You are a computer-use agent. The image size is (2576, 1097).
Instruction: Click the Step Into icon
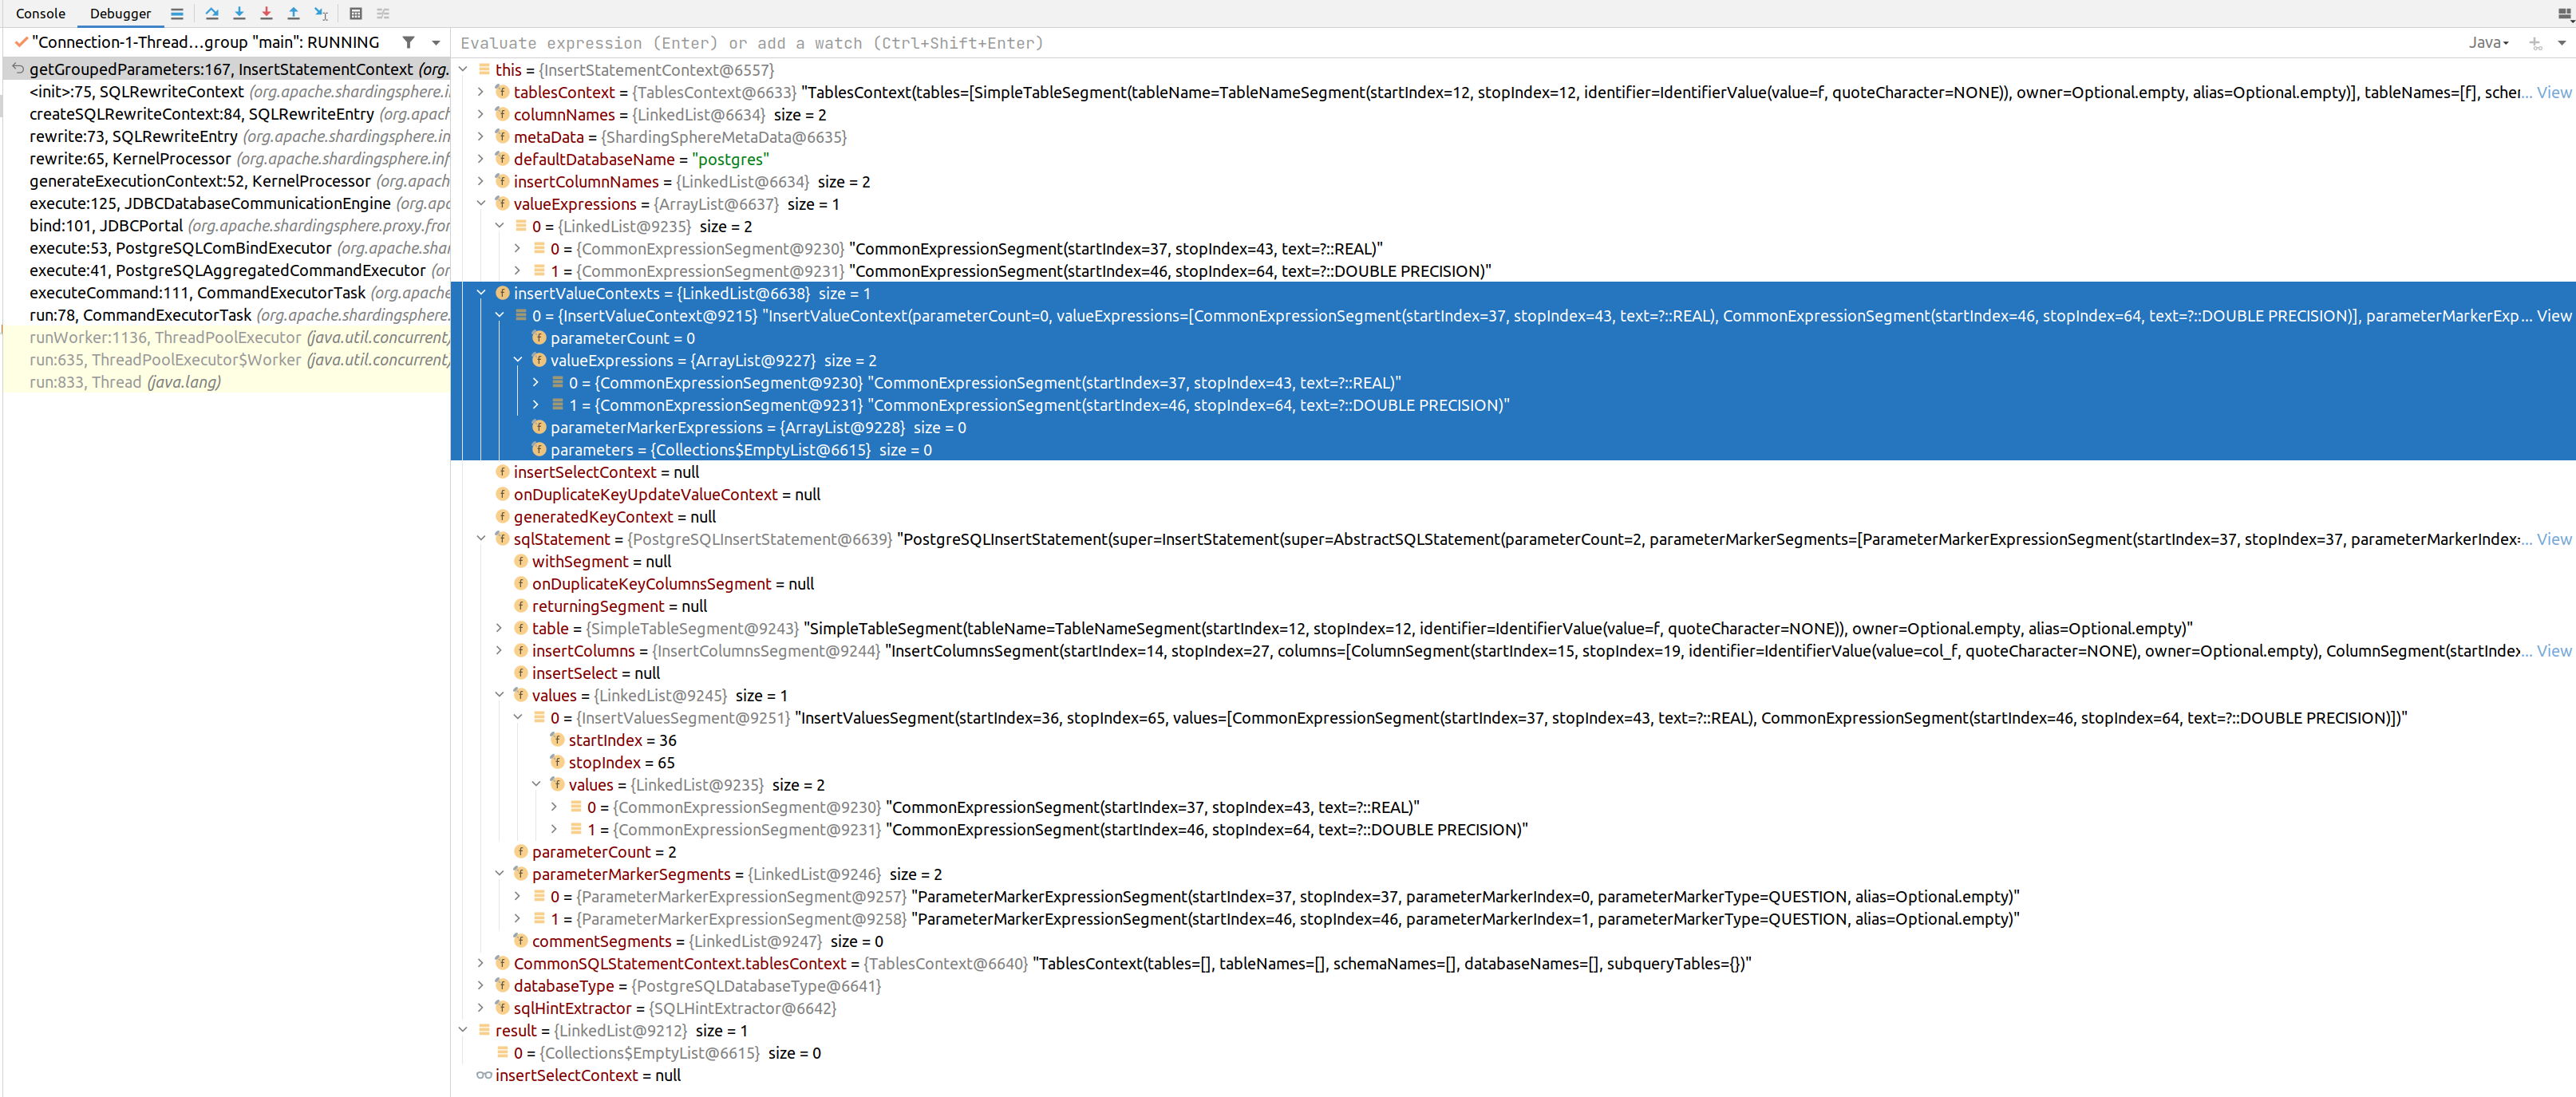click(x=239, y=13)
